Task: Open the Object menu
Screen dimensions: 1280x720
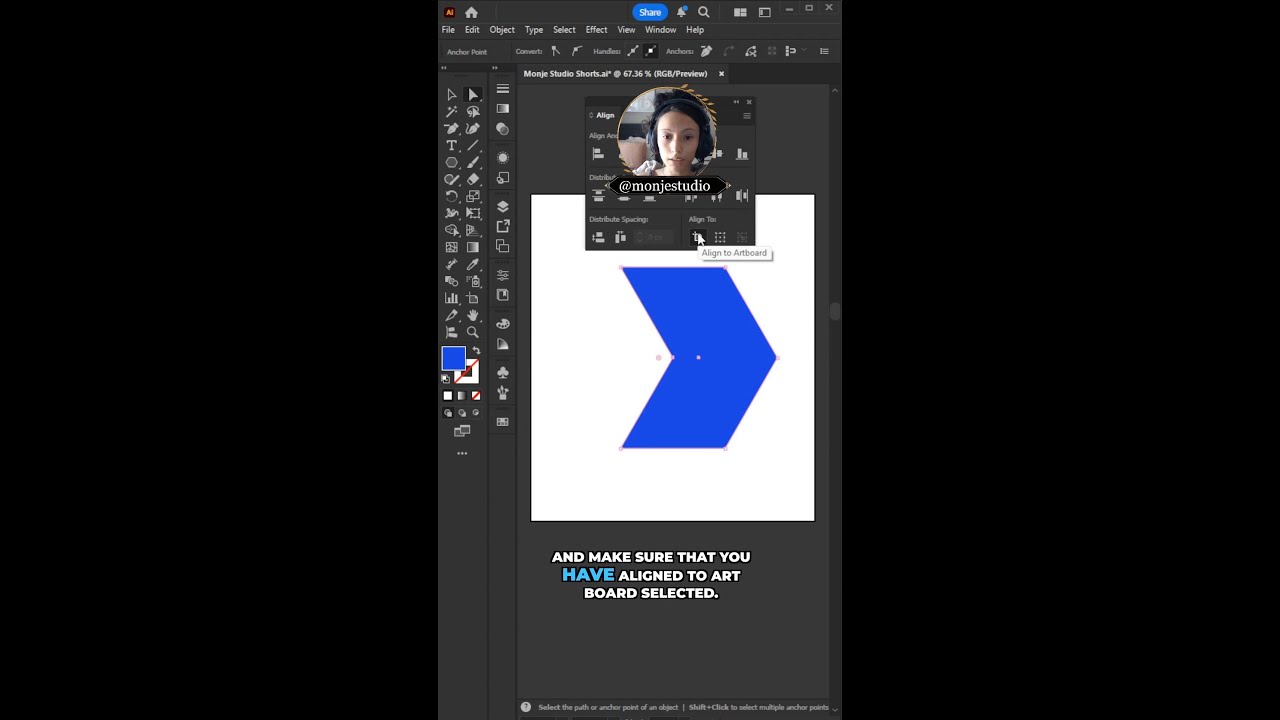Action: point(502,30)
